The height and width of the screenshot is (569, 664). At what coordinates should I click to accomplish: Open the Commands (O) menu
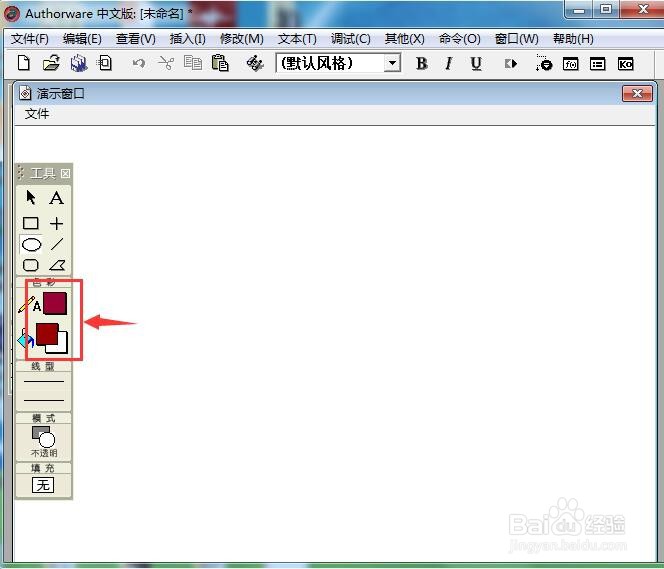click(459, 39)
